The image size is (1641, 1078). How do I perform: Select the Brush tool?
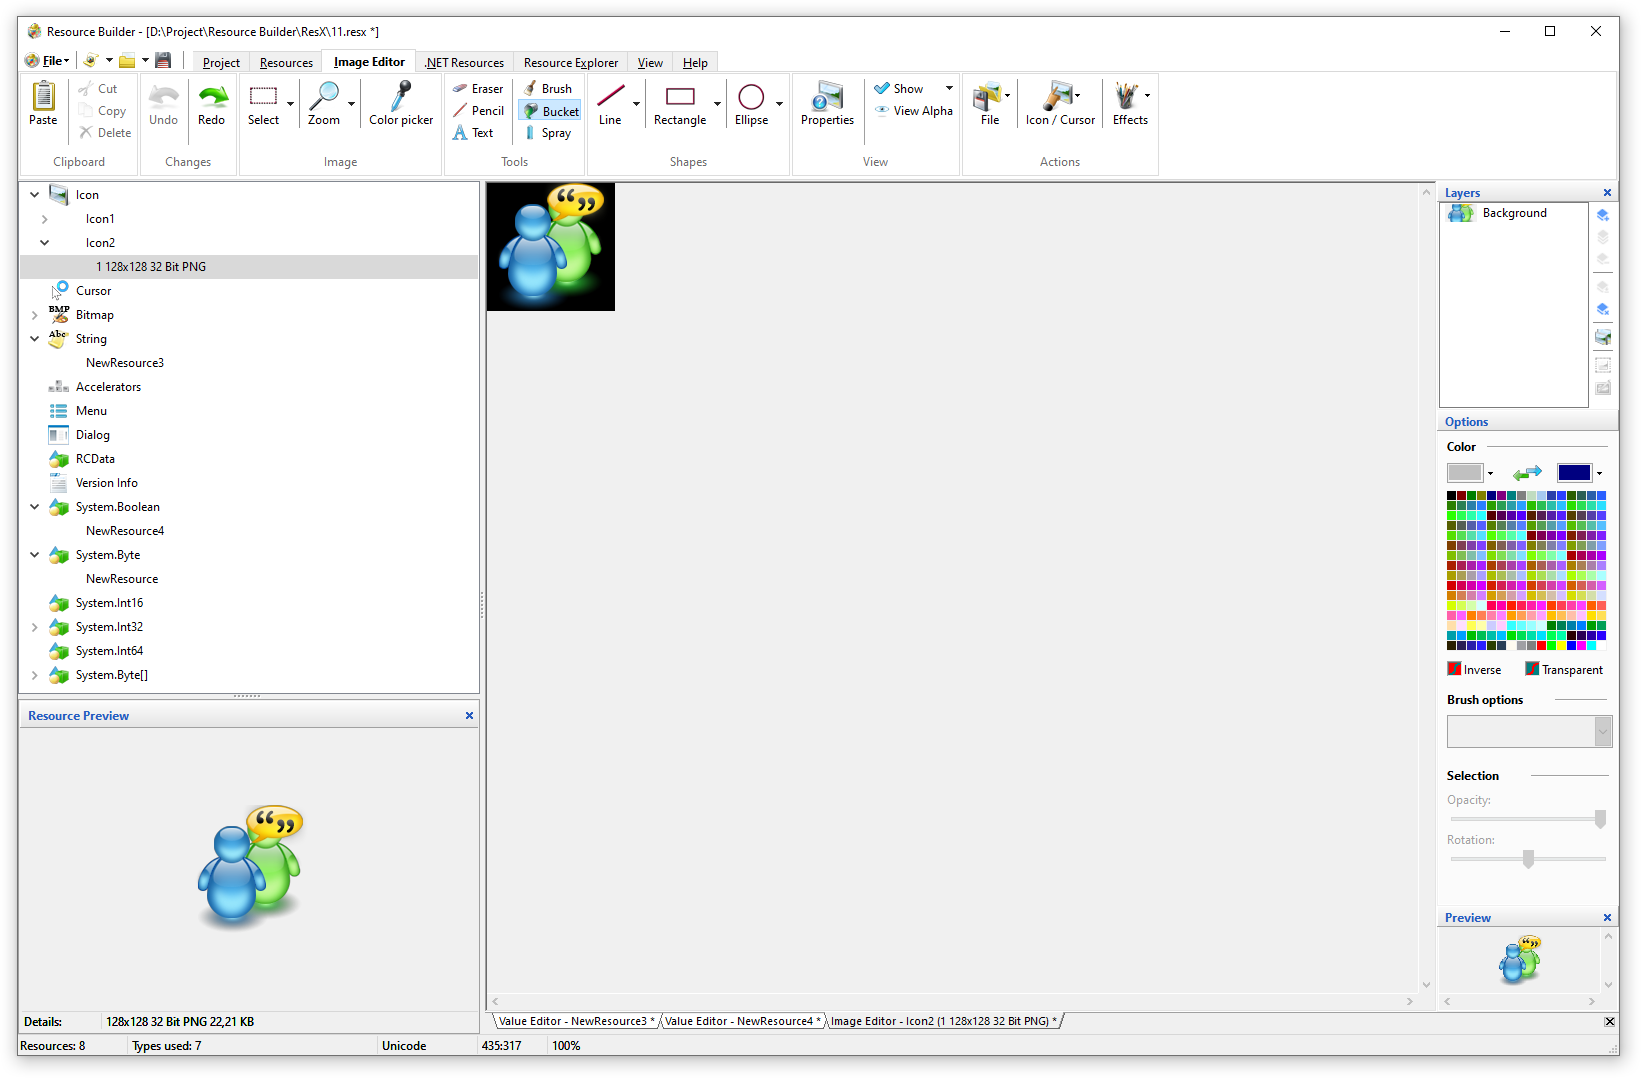point(547,89)
